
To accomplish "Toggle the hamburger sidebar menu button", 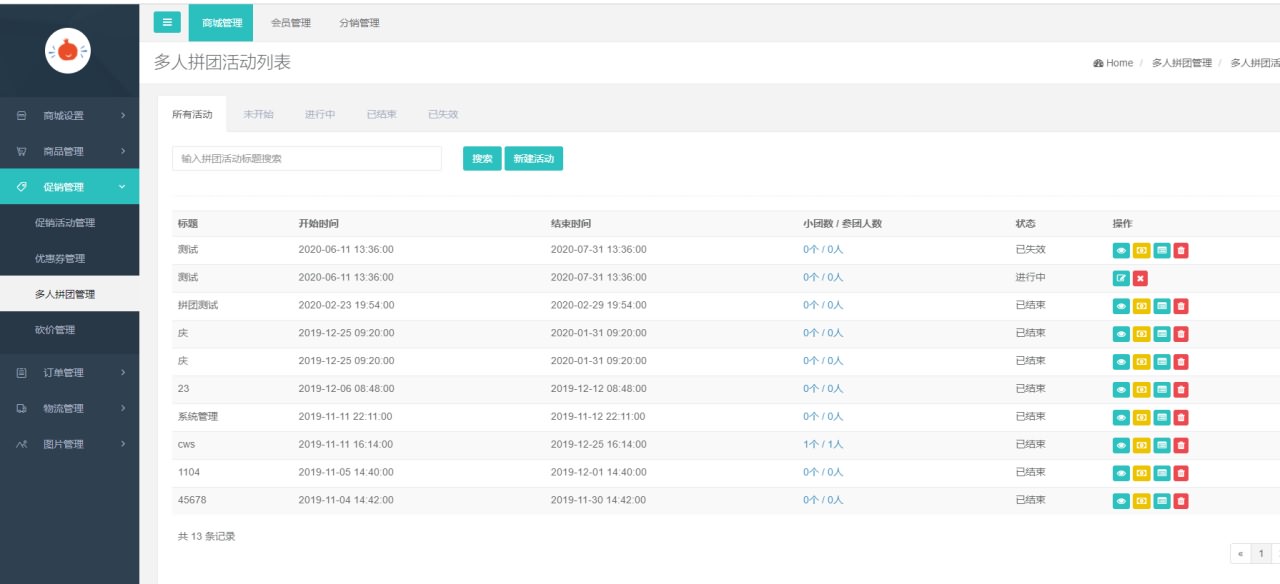I will coord(167,22).
